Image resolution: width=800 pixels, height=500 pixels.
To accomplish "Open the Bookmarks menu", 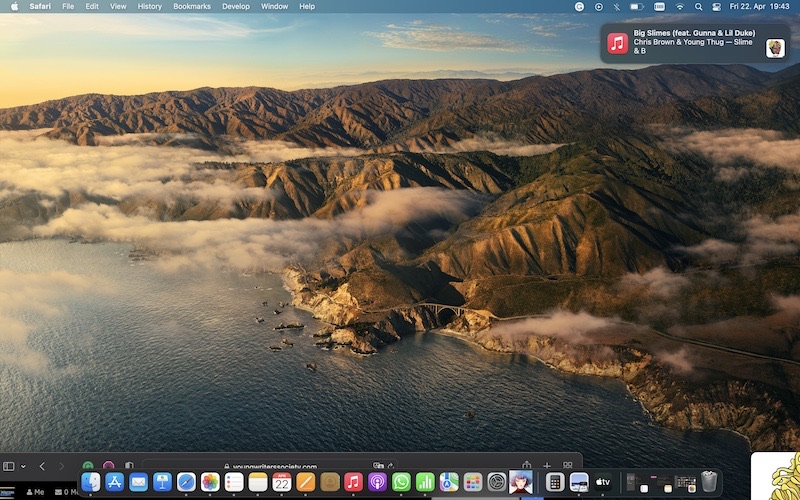I will click(x=192, y=7).
